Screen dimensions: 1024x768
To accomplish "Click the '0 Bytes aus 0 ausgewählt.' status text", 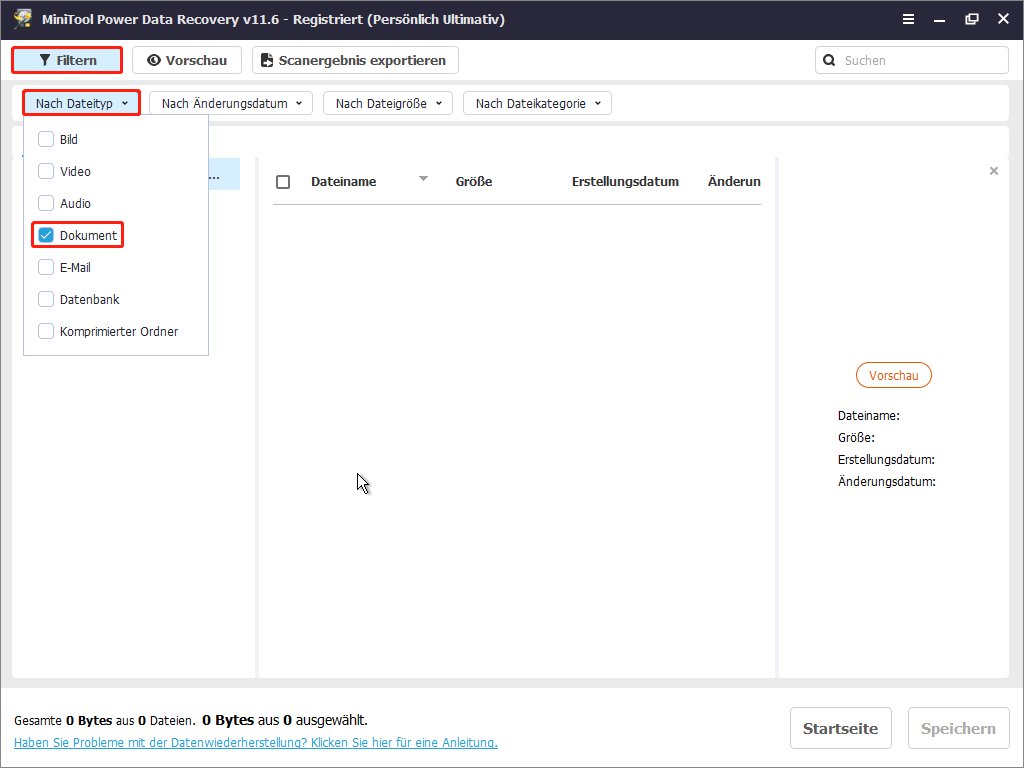I will coord(285,720).
